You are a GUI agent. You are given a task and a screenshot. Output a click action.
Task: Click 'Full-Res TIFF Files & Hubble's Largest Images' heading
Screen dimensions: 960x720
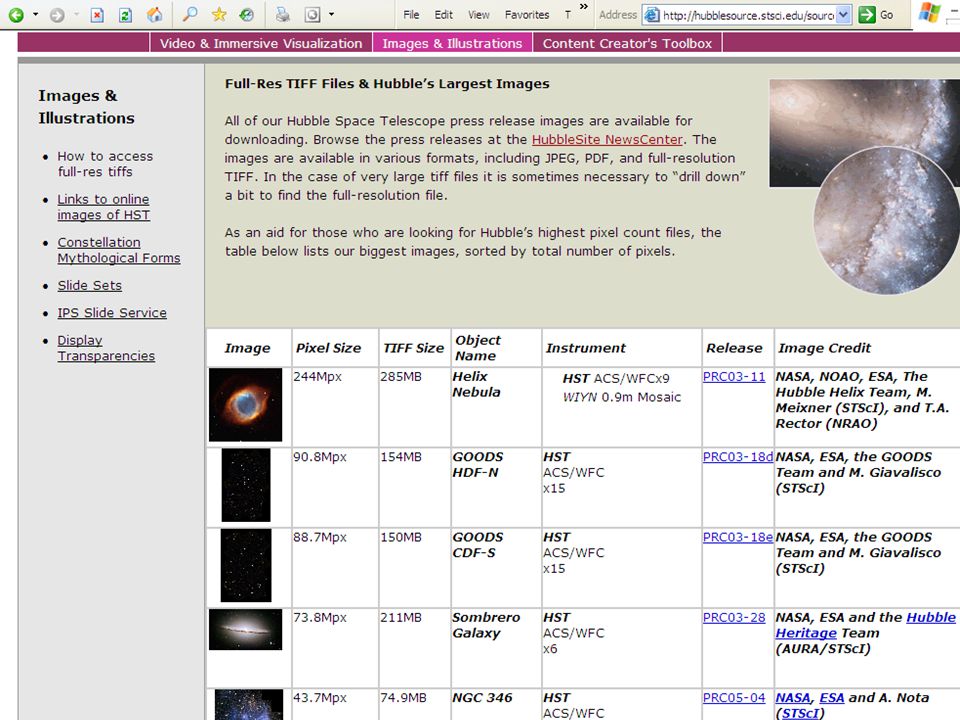(387, 84)
